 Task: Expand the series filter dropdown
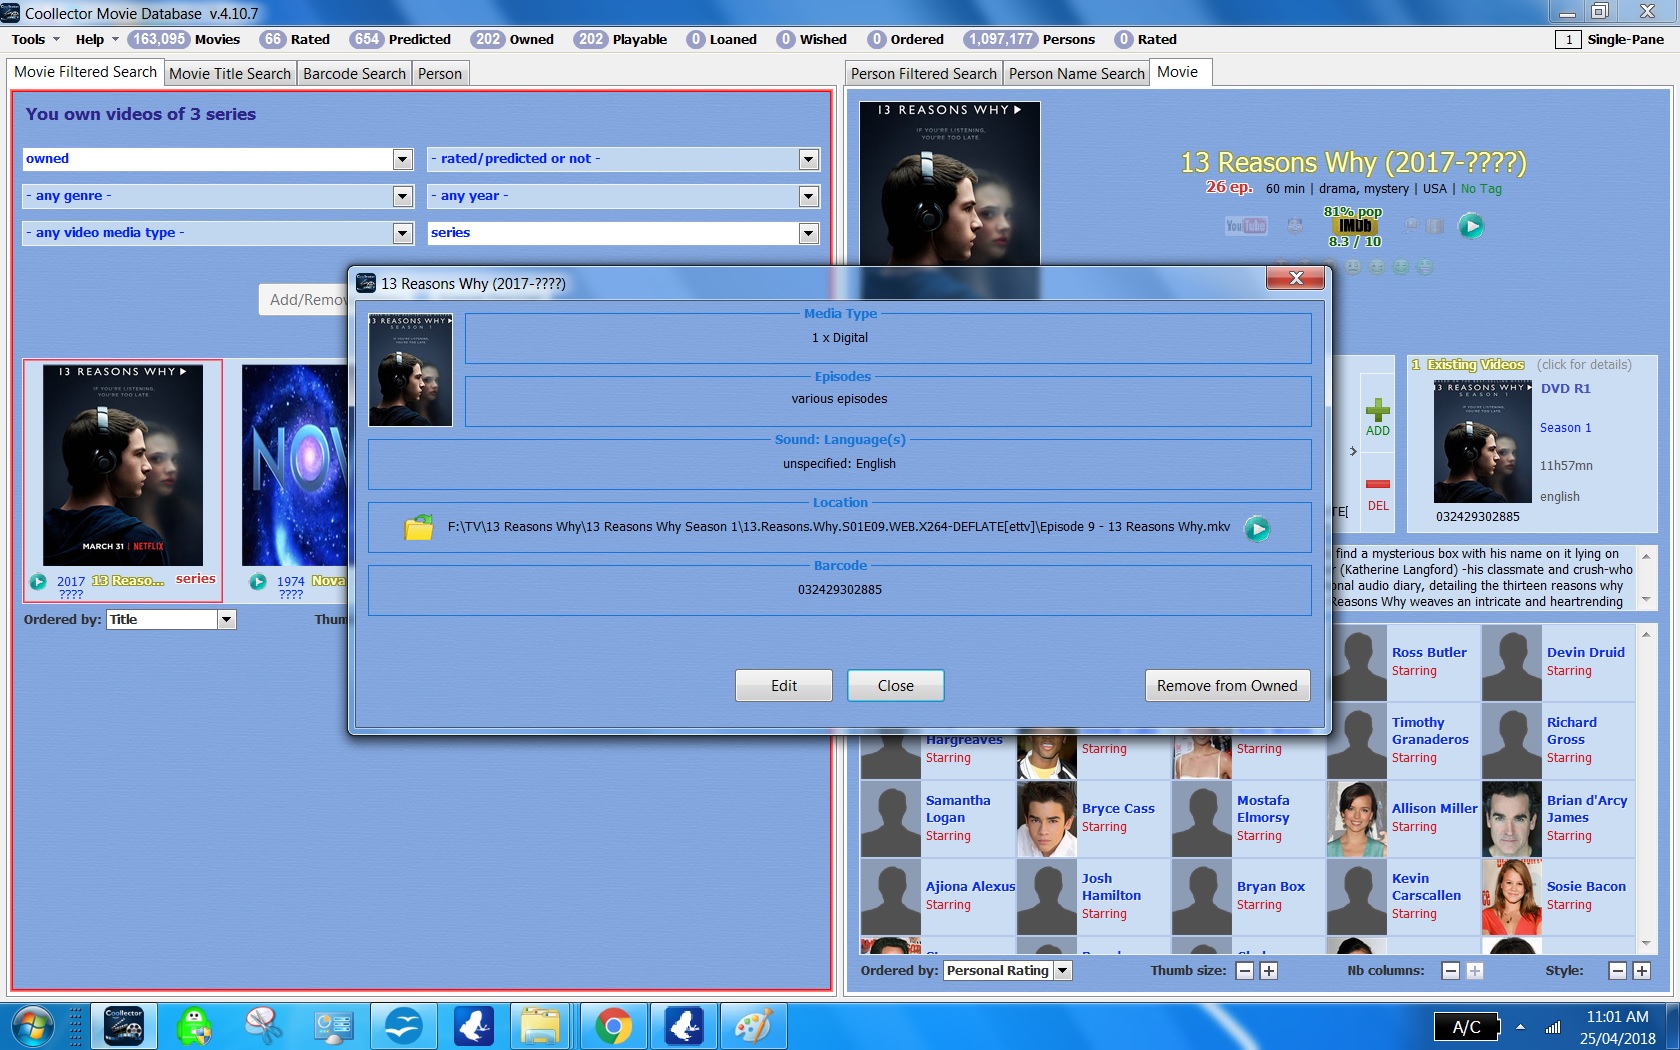pyautogui.click(x=809, y=233)
